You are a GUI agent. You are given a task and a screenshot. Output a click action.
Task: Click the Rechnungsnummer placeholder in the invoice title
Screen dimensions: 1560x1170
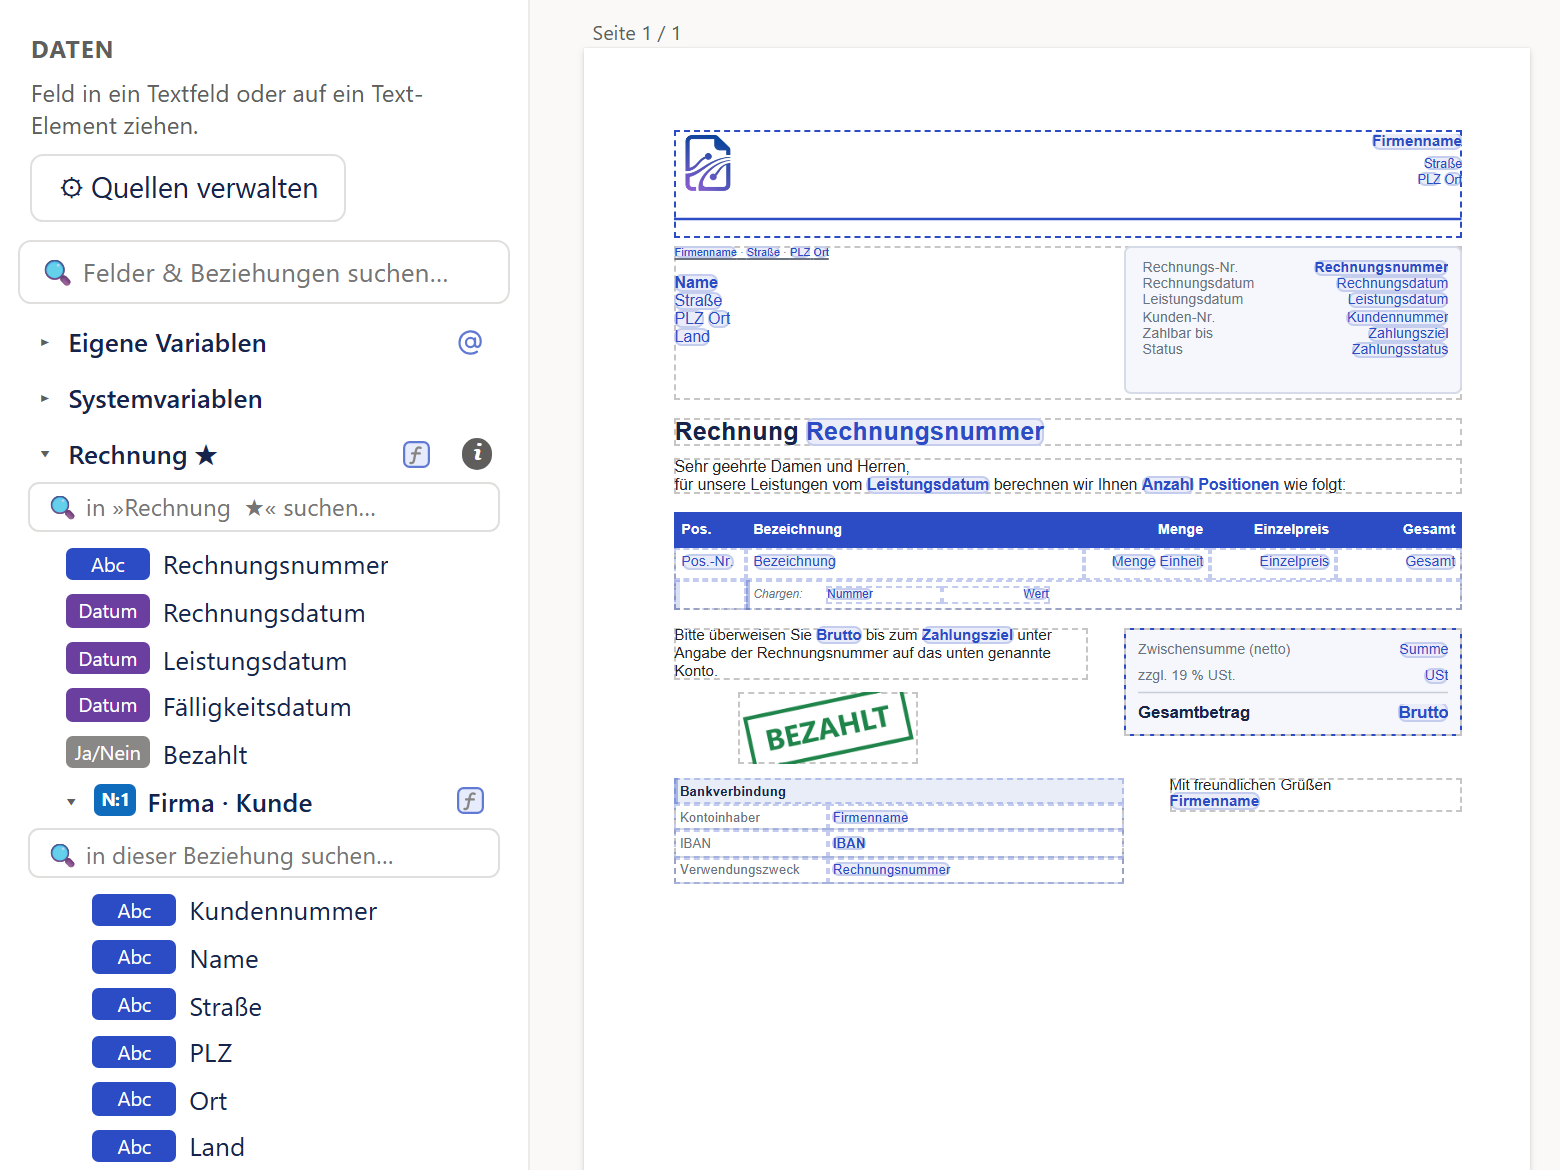pos(925,431)
